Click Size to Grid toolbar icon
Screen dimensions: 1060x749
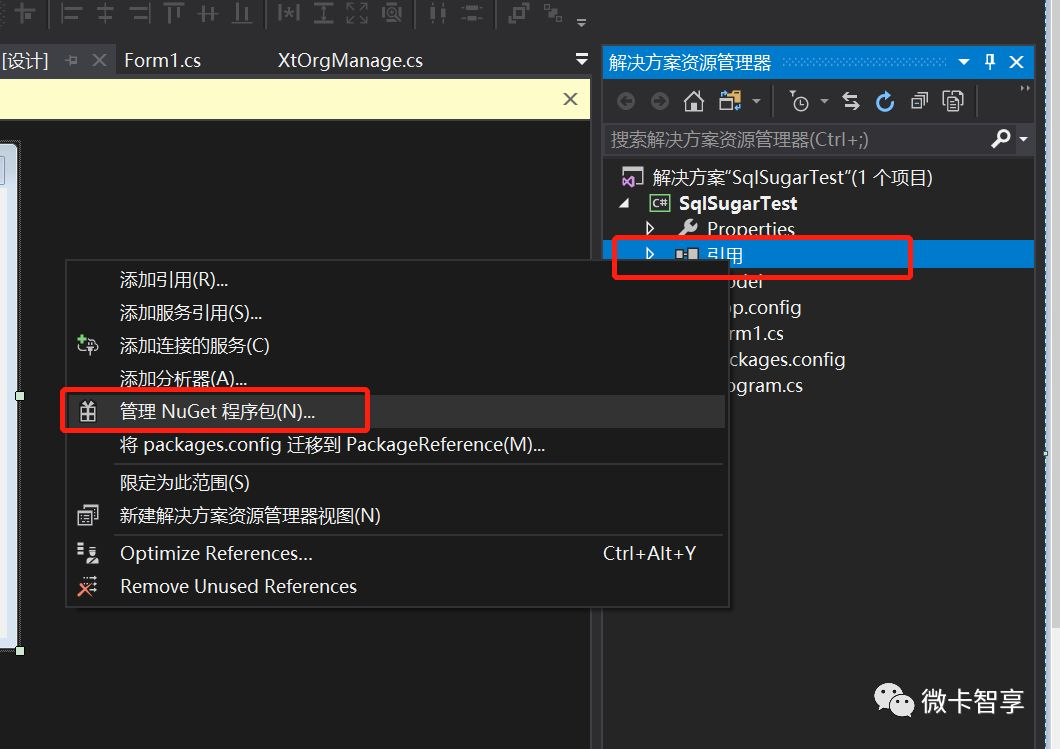[x=391, y=13]
